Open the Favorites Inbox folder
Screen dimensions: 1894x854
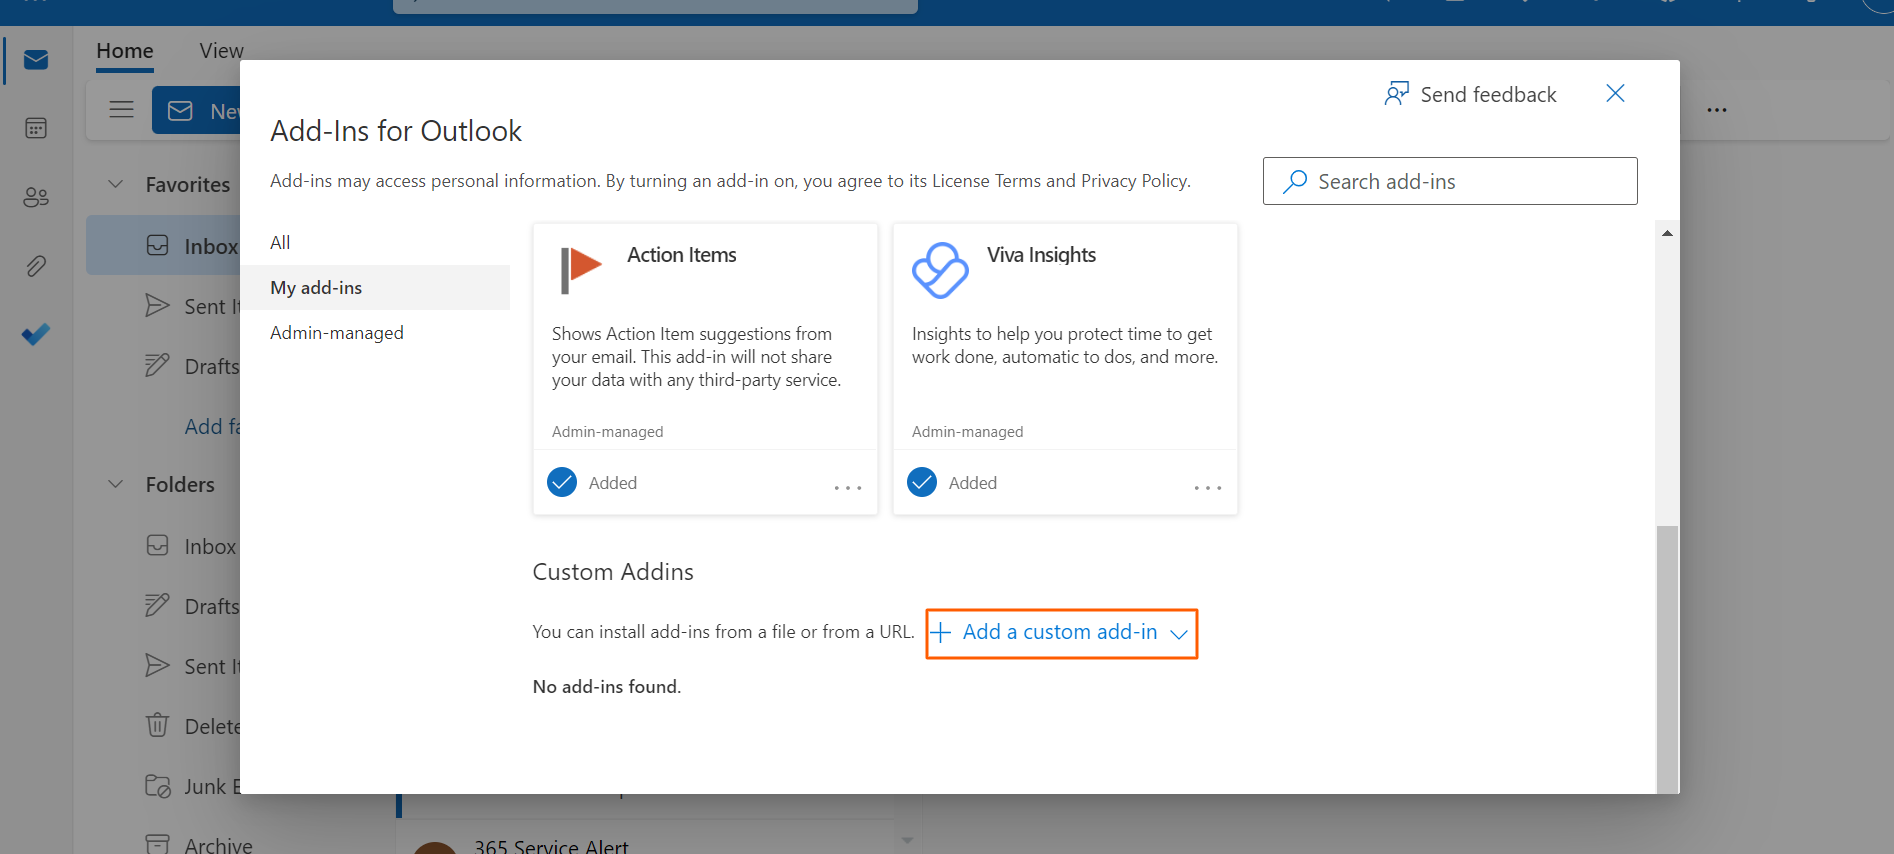[x=164, y=245]
